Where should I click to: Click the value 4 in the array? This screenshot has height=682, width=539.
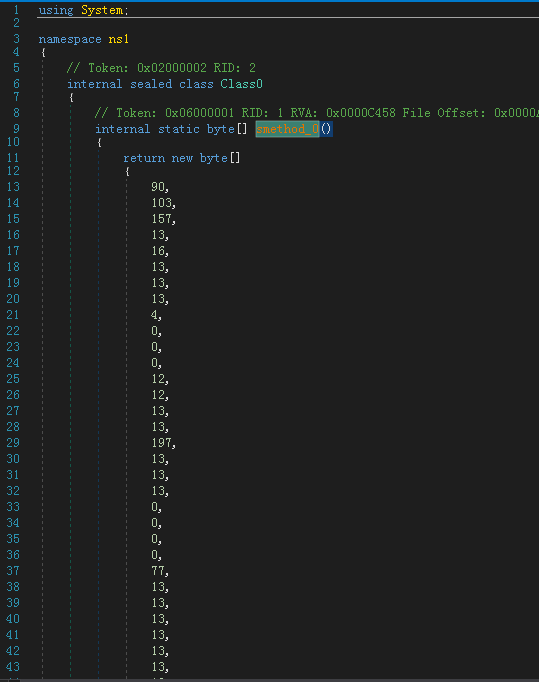154,314
